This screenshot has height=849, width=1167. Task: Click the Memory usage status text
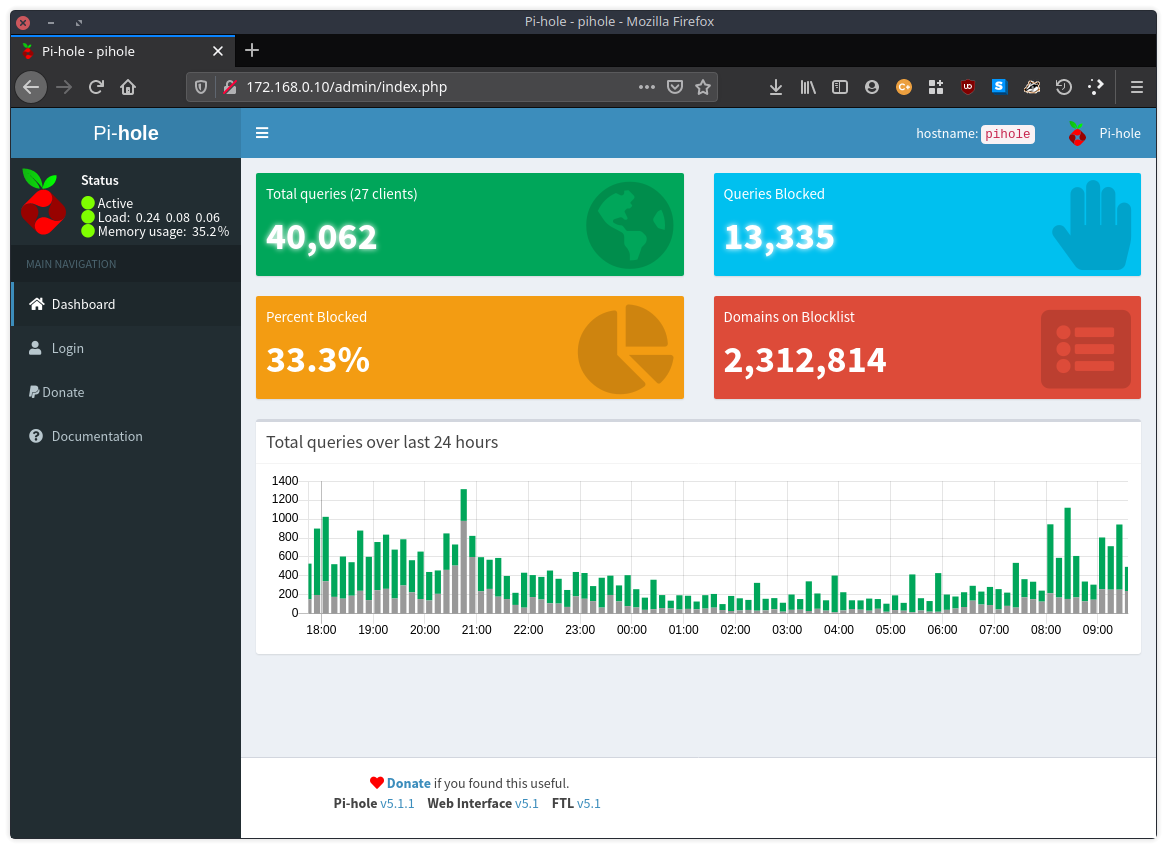pos(163,232)
